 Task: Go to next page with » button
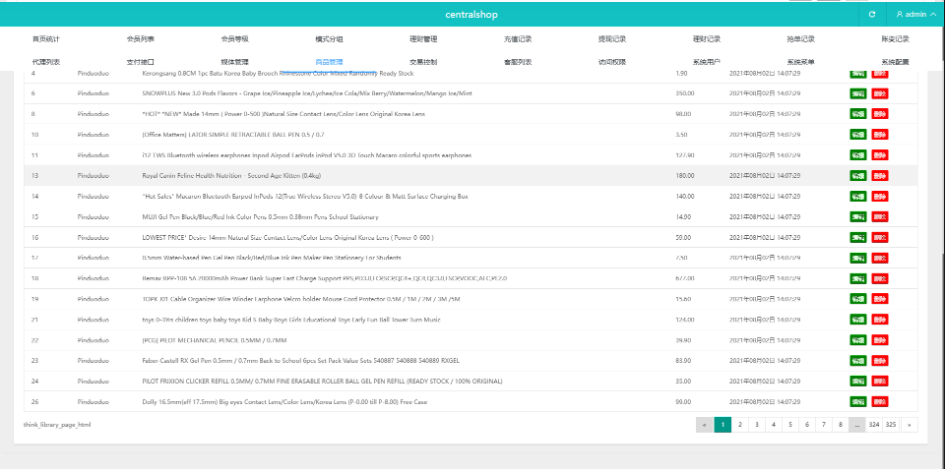click(x=909, y=425)
